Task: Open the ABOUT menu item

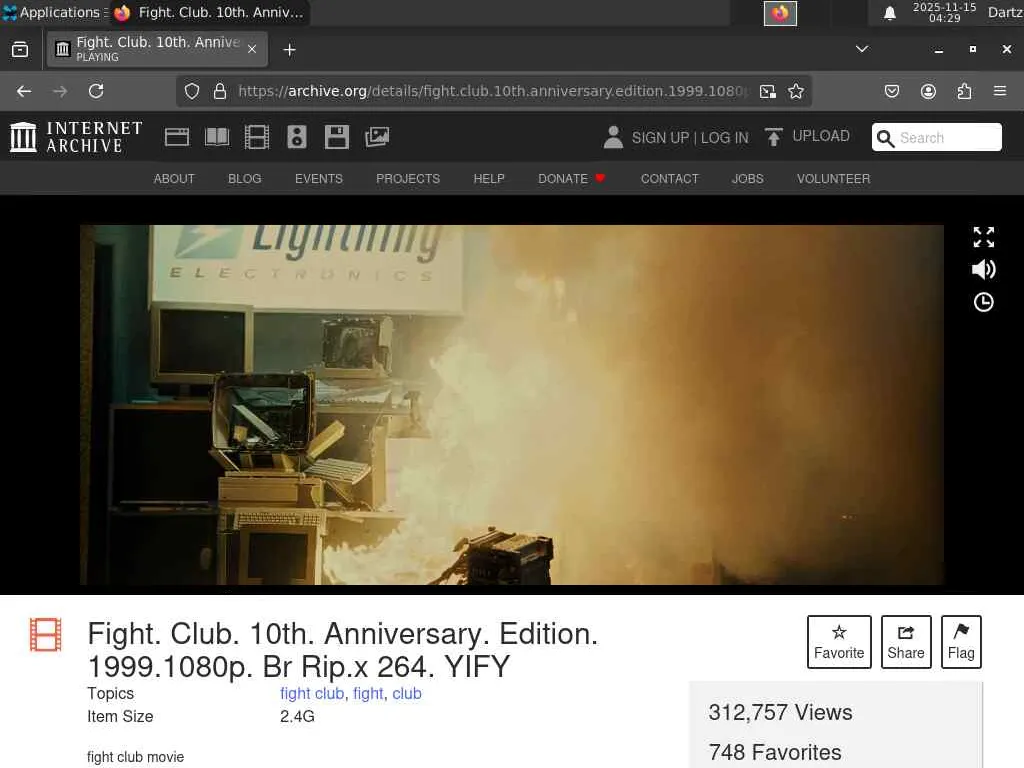Action: [x=174, y=179]
